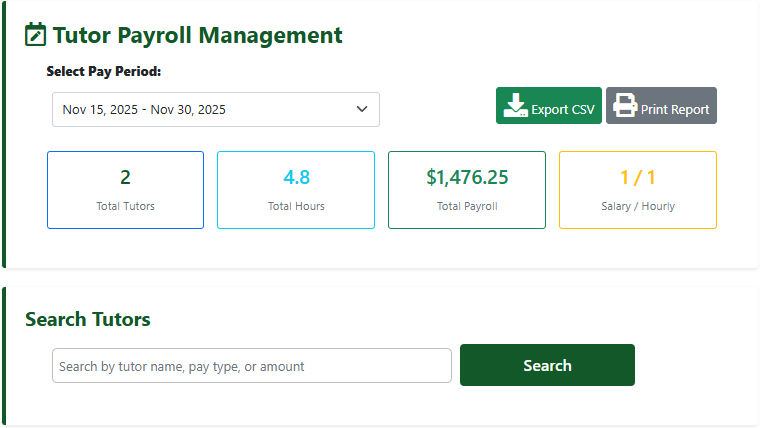Screen dimensions: 760x428
Task: Click the Tutor Payroll Management heading
Action: (197, 35)
